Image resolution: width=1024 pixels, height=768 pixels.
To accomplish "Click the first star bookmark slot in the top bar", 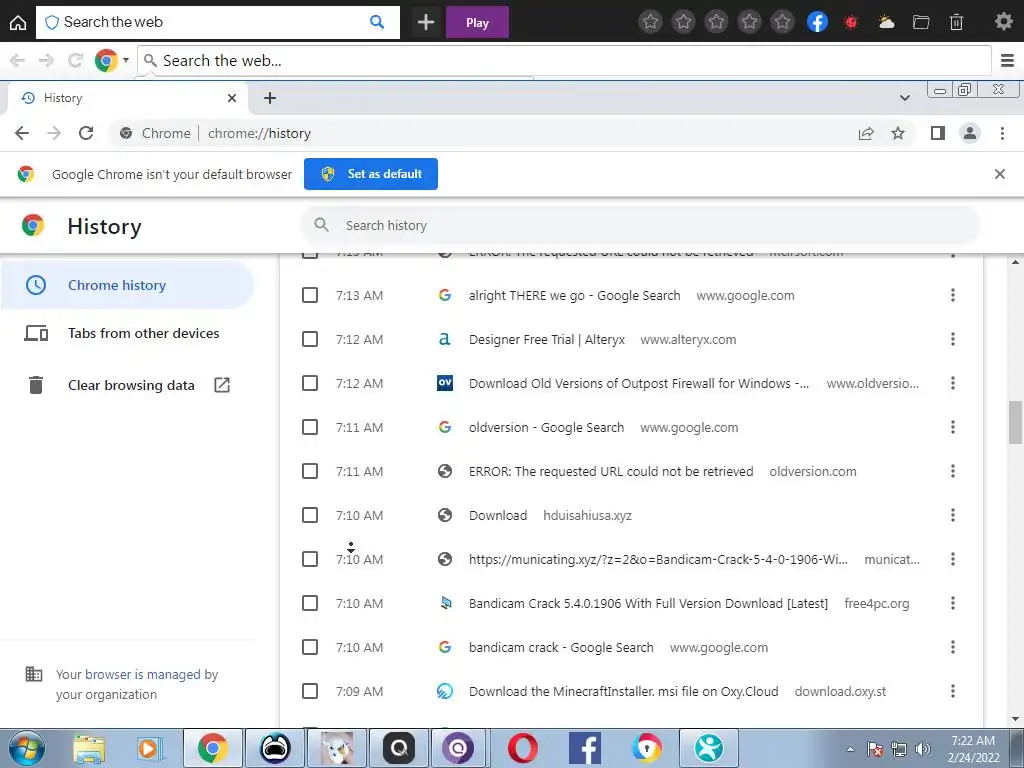I will coord(650,22).
